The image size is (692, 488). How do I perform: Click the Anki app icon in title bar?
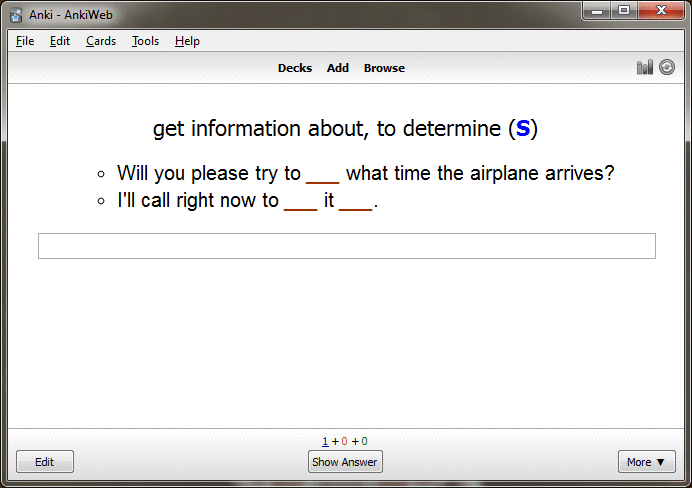click(16, 14)
